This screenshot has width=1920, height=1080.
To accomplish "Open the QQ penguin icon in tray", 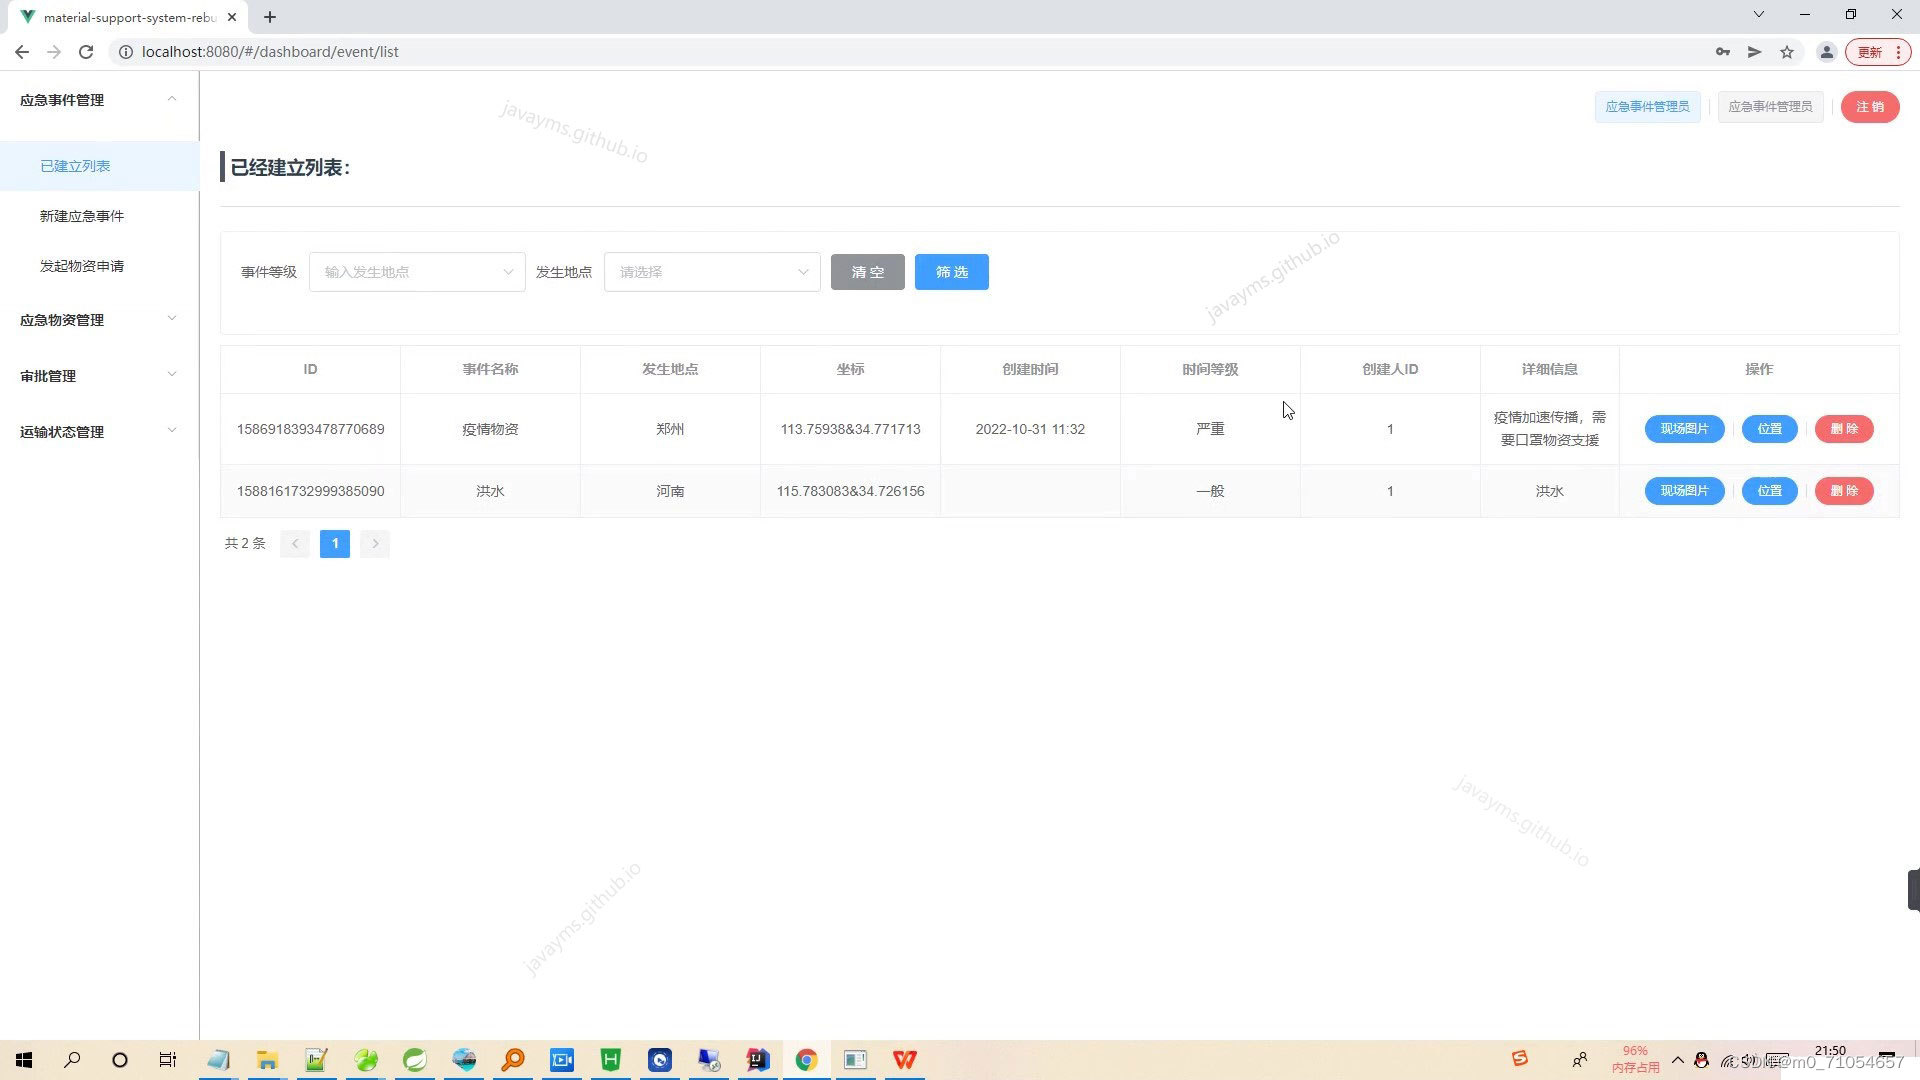I will 1701,1060.
